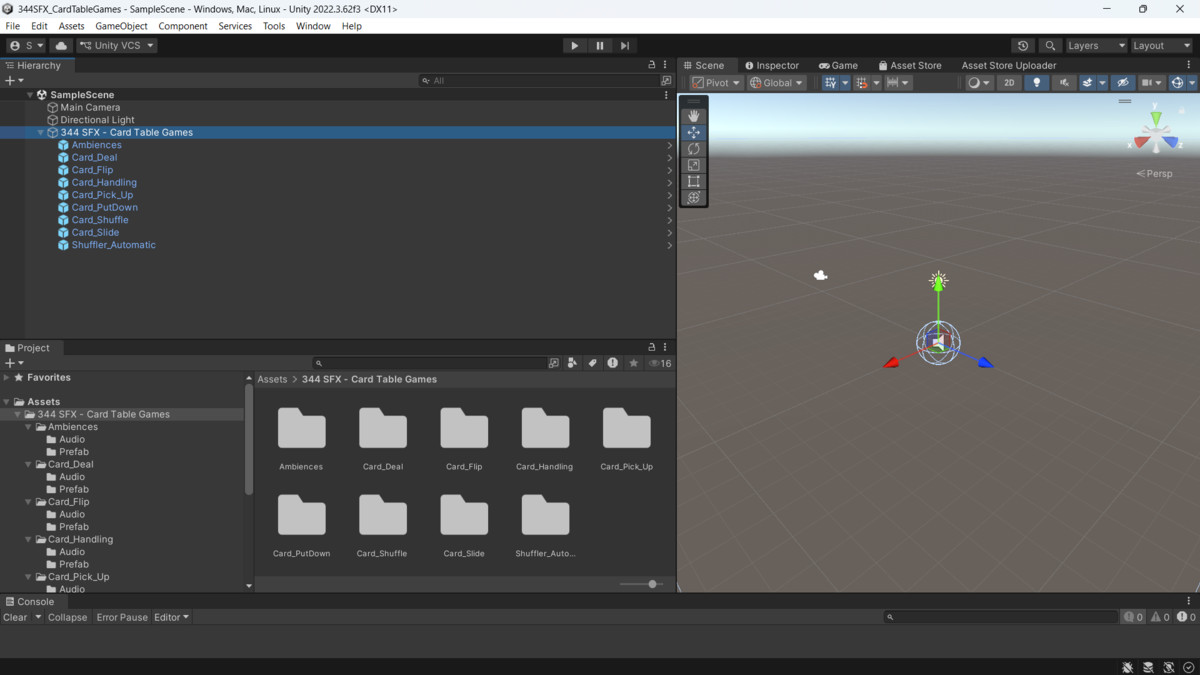This screenshot has height=675, width=1200.
Task: Search by label in Project panel
Action: click(x=592, y=363)
